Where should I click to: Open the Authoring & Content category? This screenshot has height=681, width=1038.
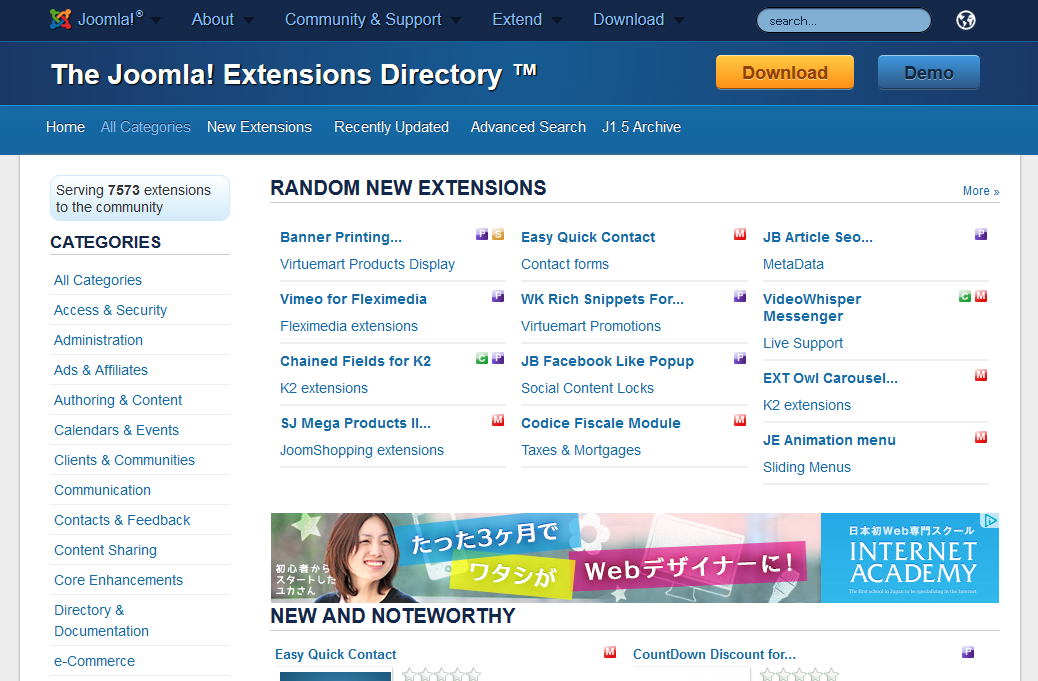(x=118, y=400)
